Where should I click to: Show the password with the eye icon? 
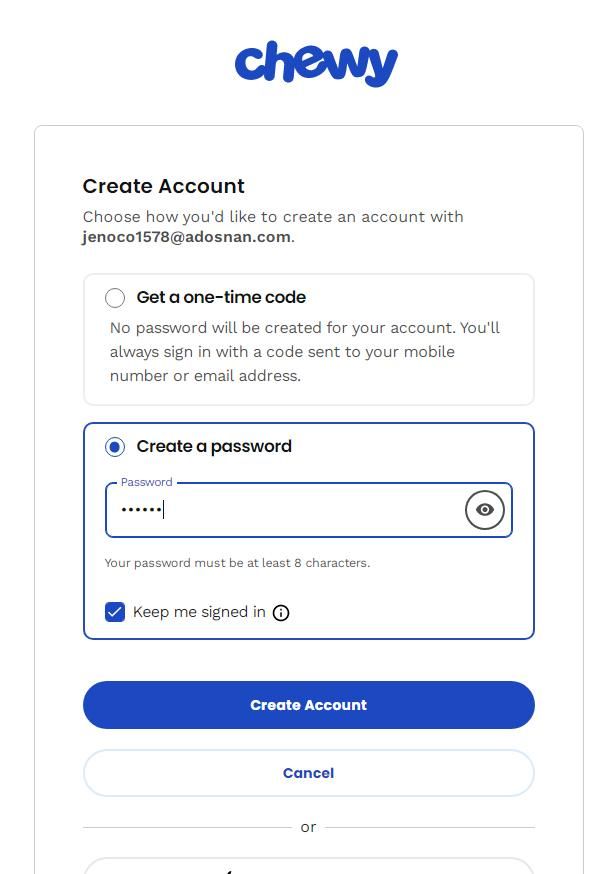click(484, 509)
